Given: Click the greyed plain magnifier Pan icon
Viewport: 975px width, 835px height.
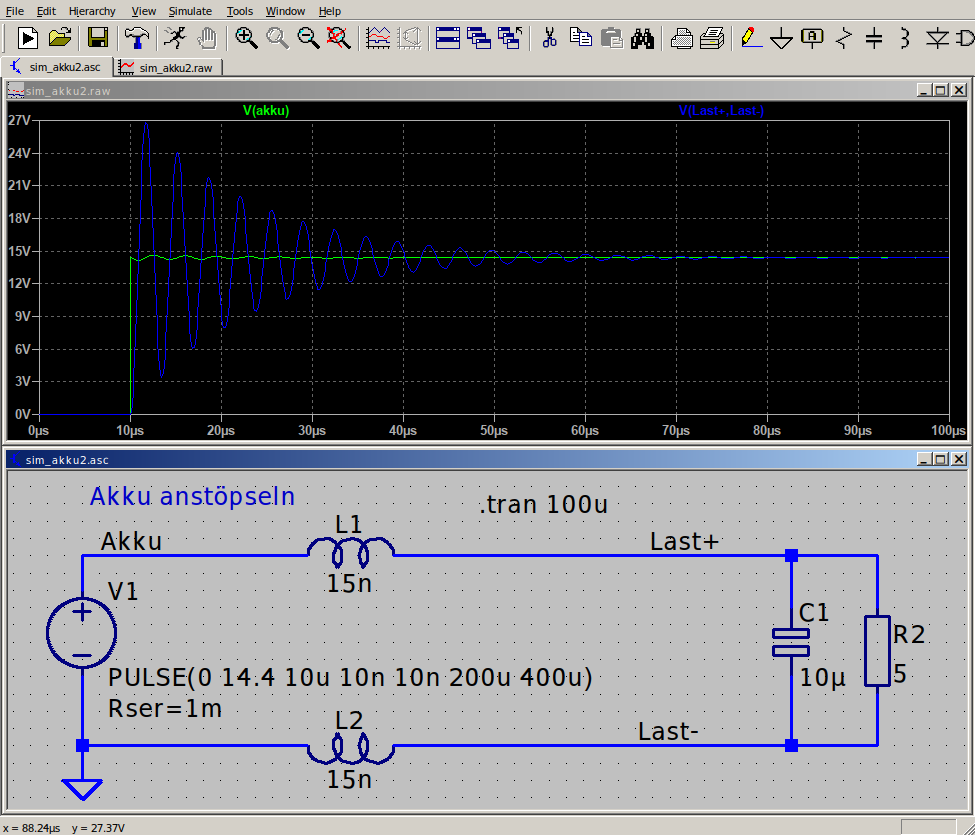Looking at the screenshot, I should pos(277,38).
